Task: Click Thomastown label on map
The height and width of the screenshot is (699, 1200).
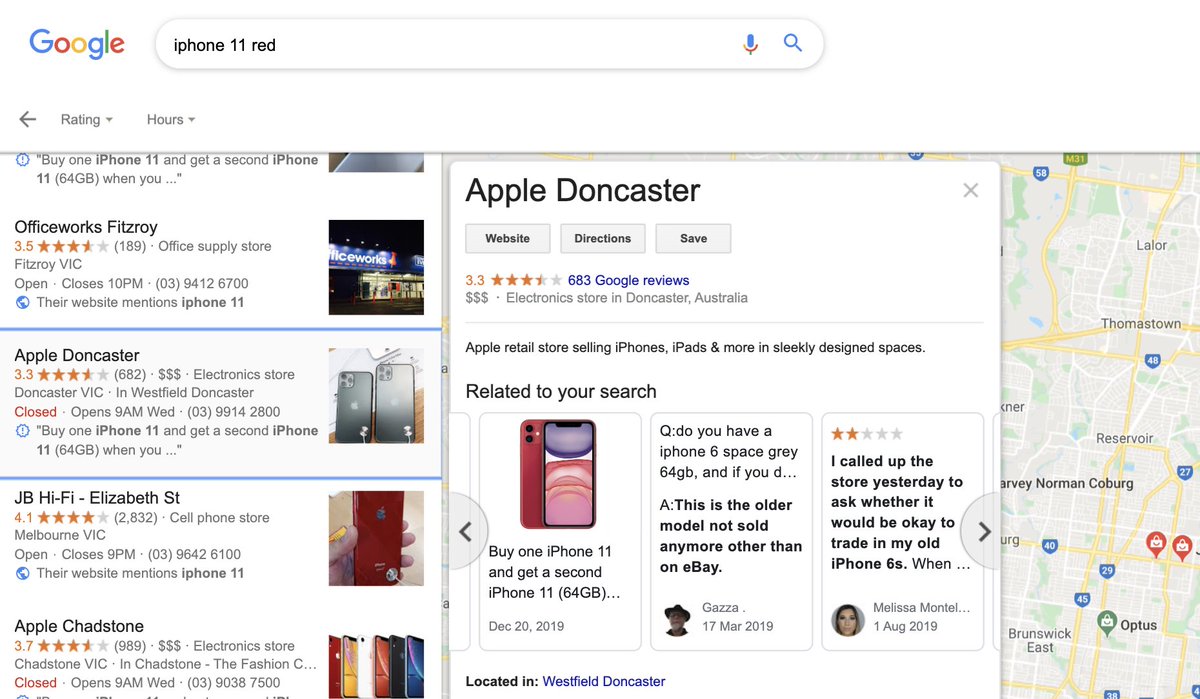Action: pos(1140,324)
